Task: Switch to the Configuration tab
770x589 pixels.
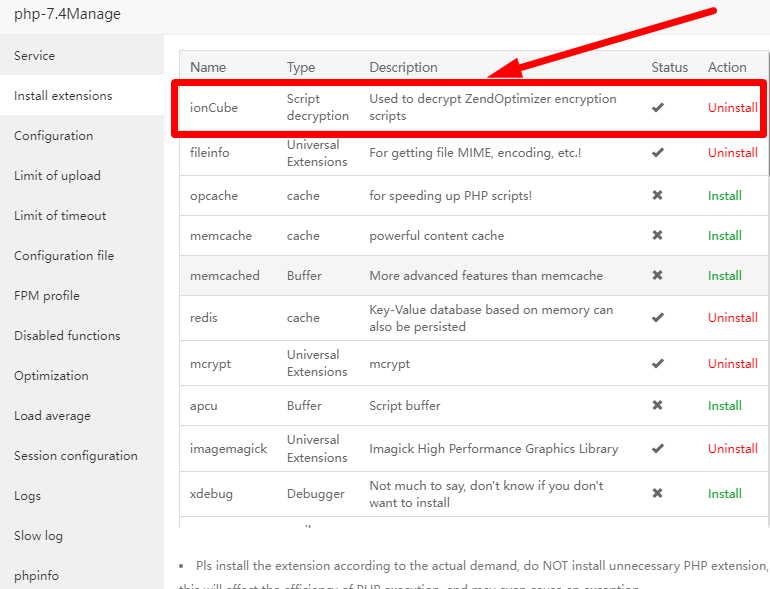Action: tap(54, 136)
